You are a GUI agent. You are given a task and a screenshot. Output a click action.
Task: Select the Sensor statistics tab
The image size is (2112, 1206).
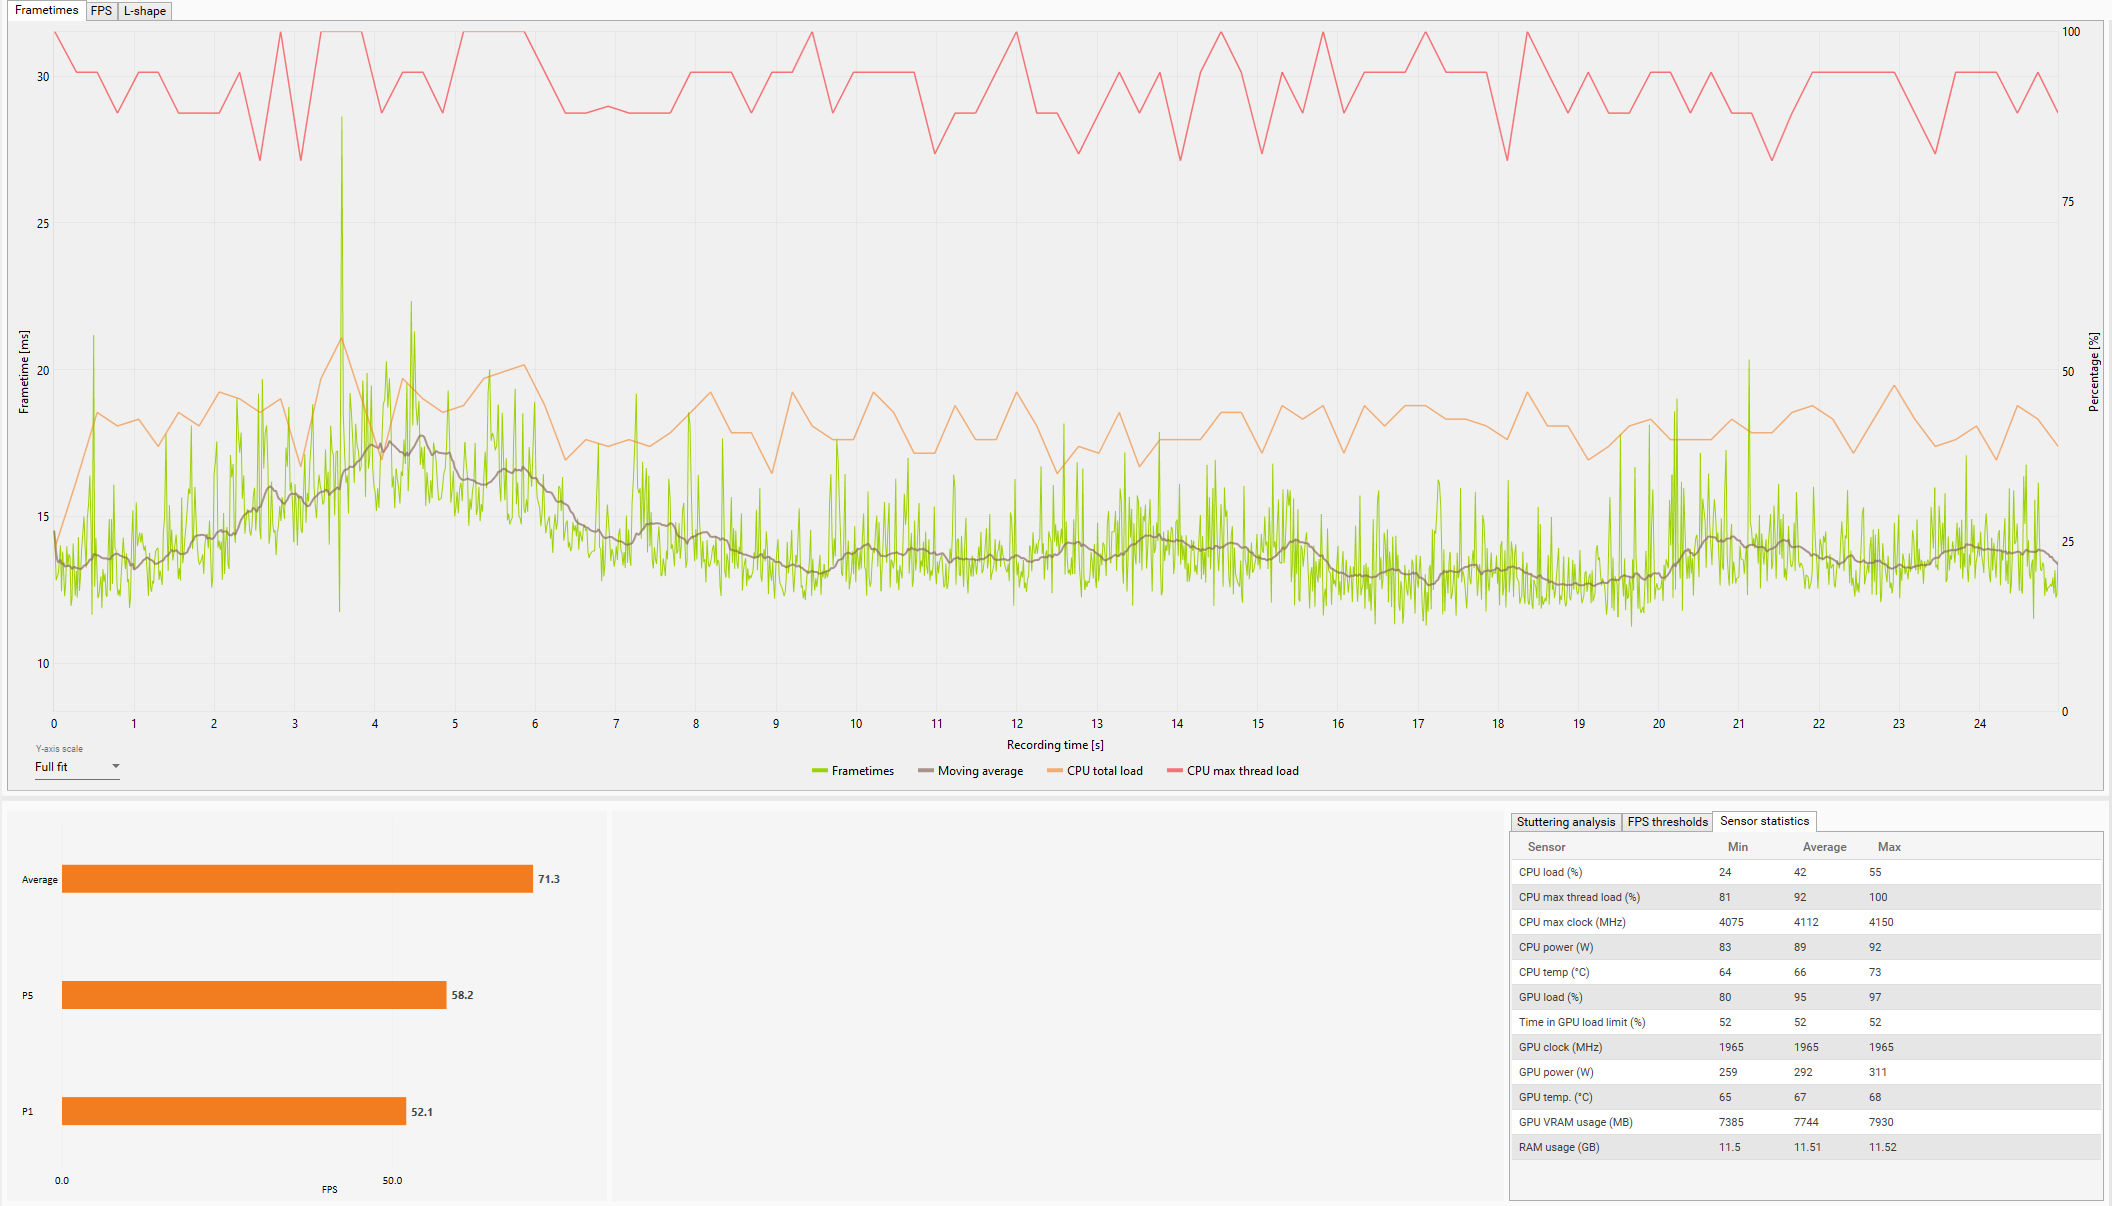[1764, 821]
